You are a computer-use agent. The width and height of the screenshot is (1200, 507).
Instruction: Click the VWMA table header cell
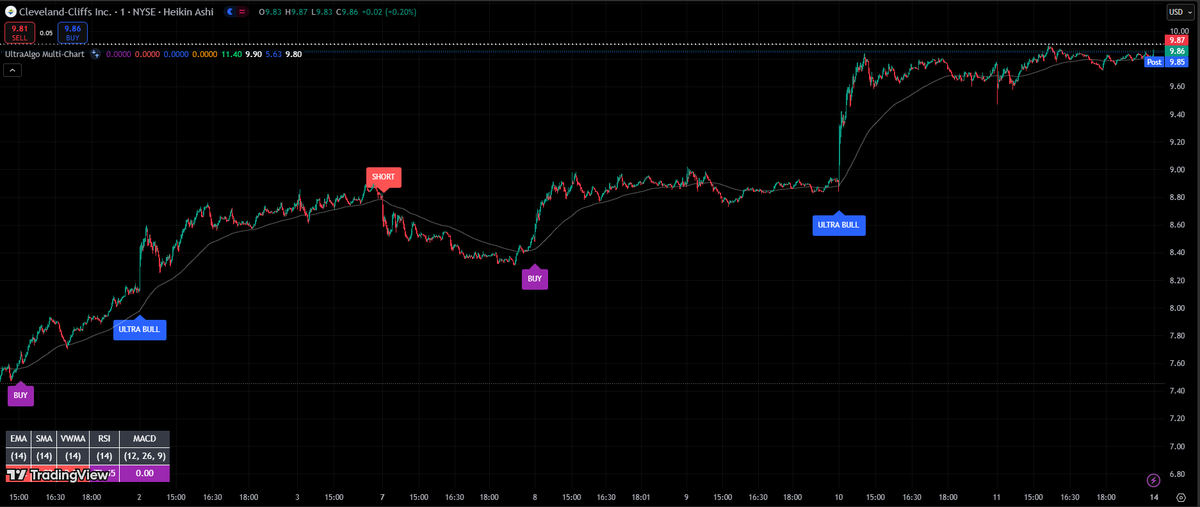(x=72, y=438)
